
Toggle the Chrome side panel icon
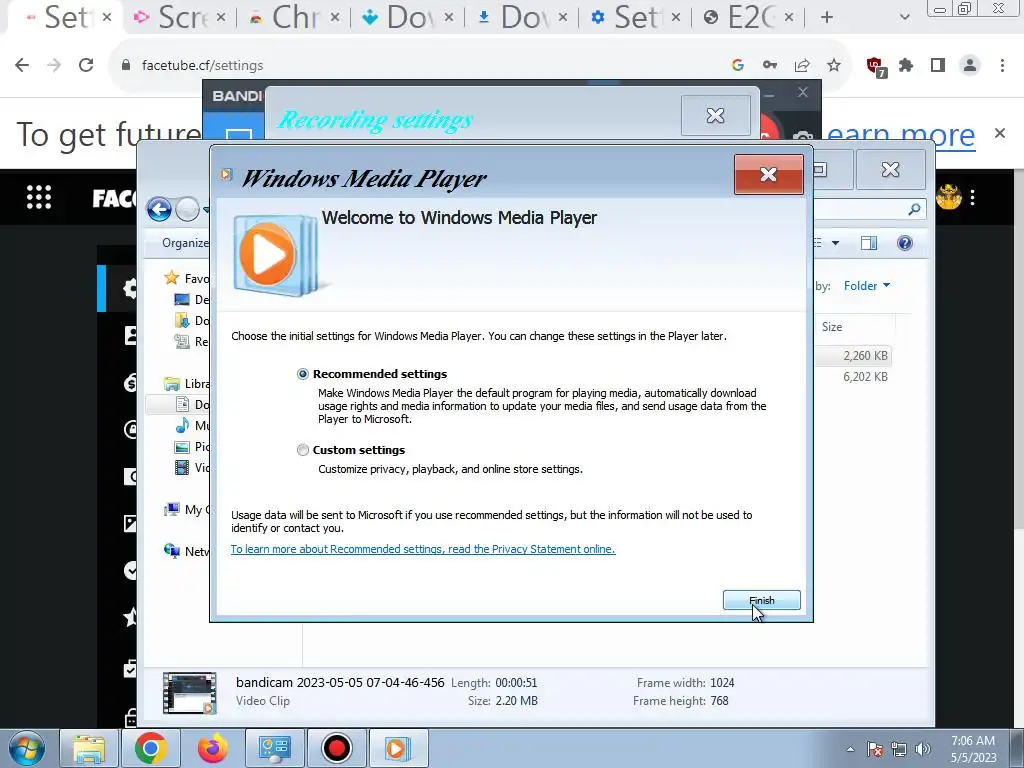click(938, 65)
